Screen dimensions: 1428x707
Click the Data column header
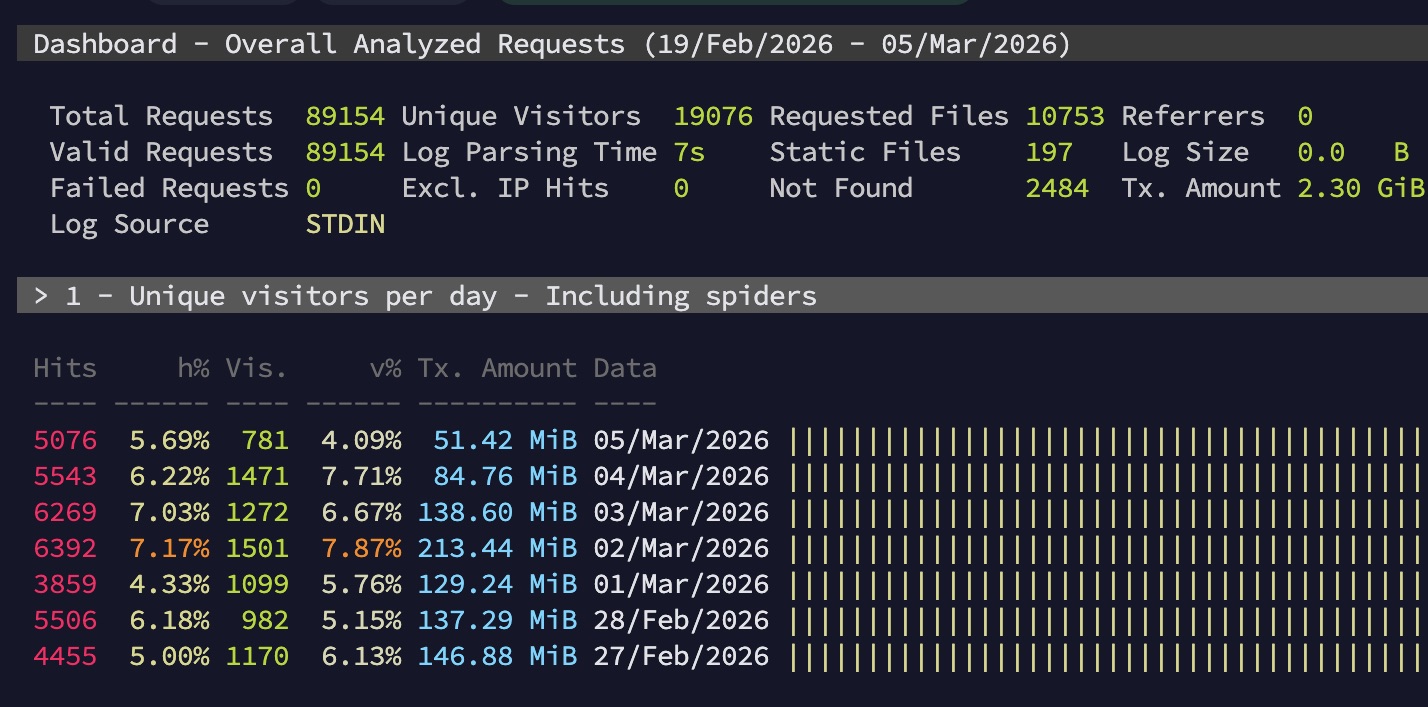625,369
